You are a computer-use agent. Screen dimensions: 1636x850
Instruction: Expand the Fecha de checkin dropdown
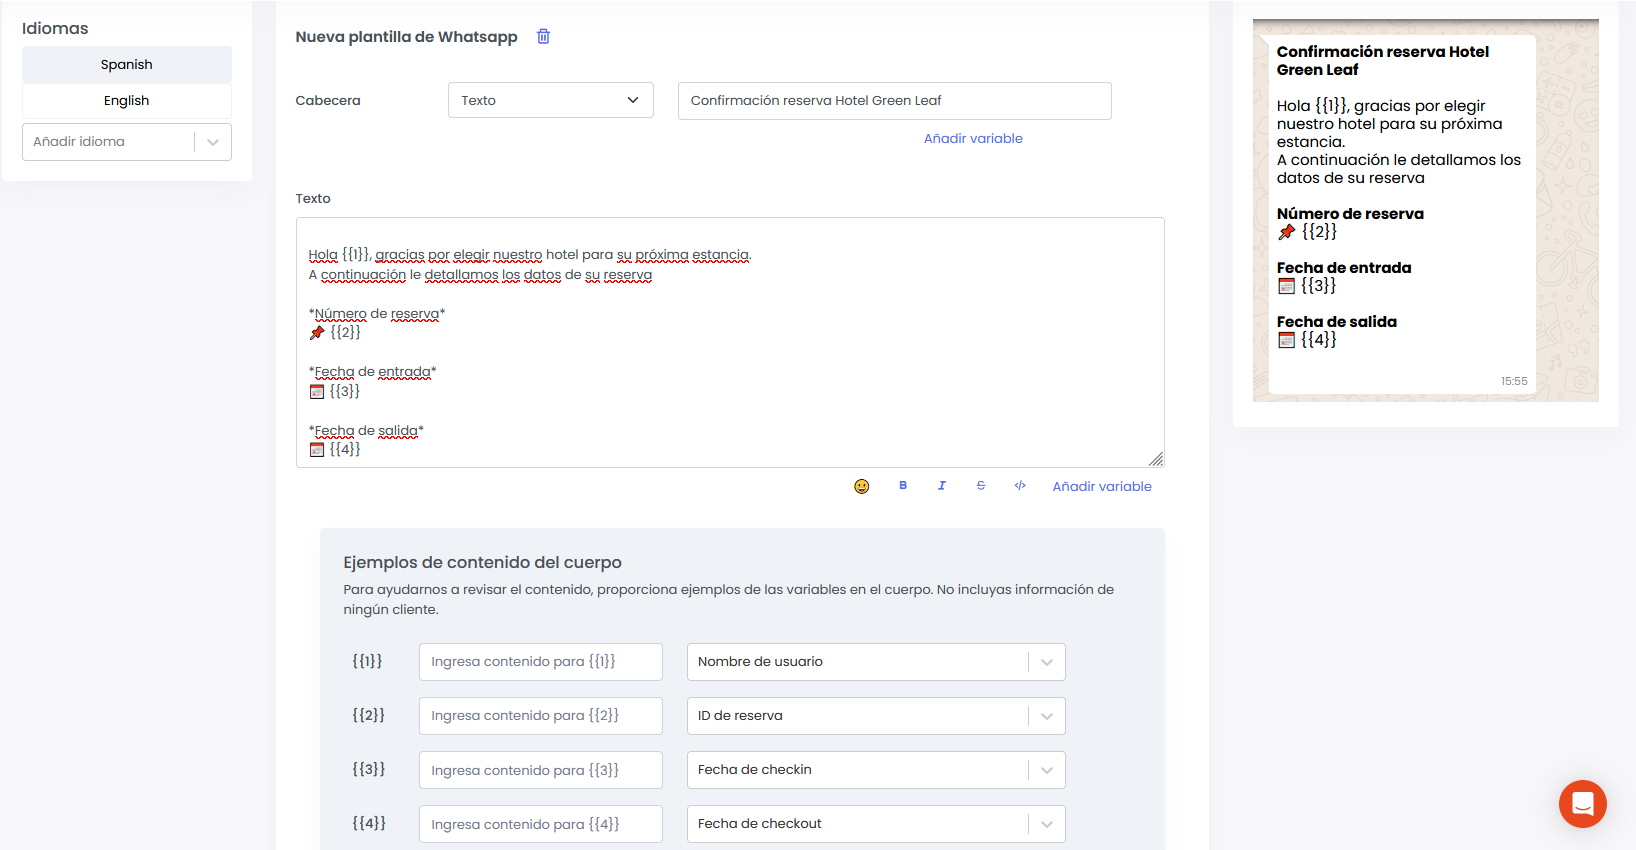(x=876, y=770)
